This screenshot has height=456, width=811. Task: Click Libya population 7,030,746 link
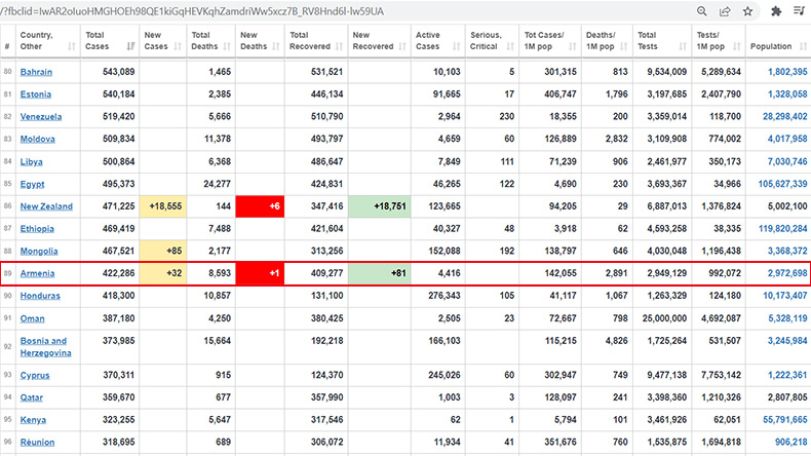click(788, 161)
